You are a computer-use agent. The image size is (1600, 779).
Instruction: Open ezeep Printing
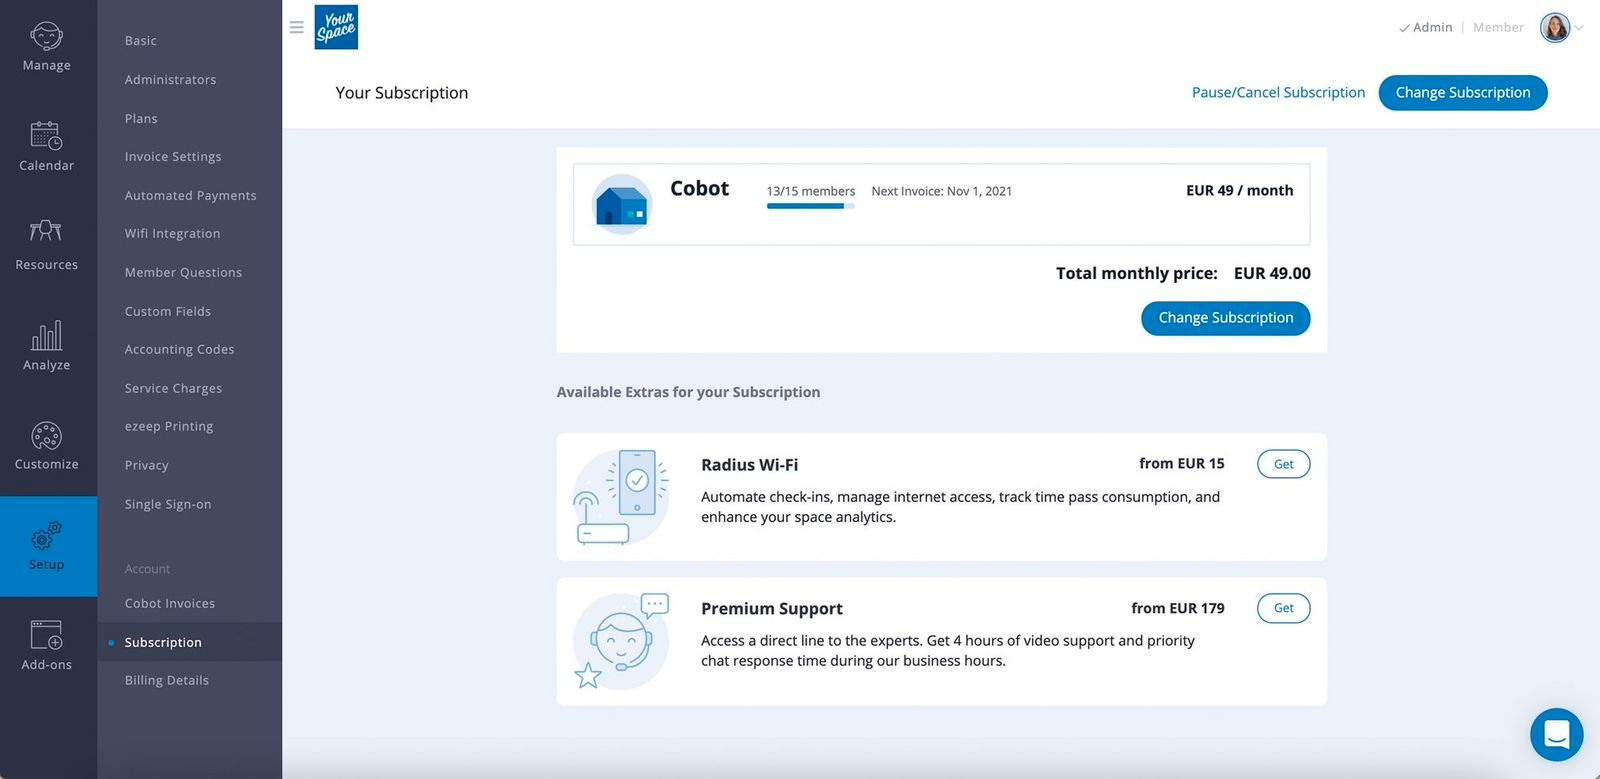169,427
